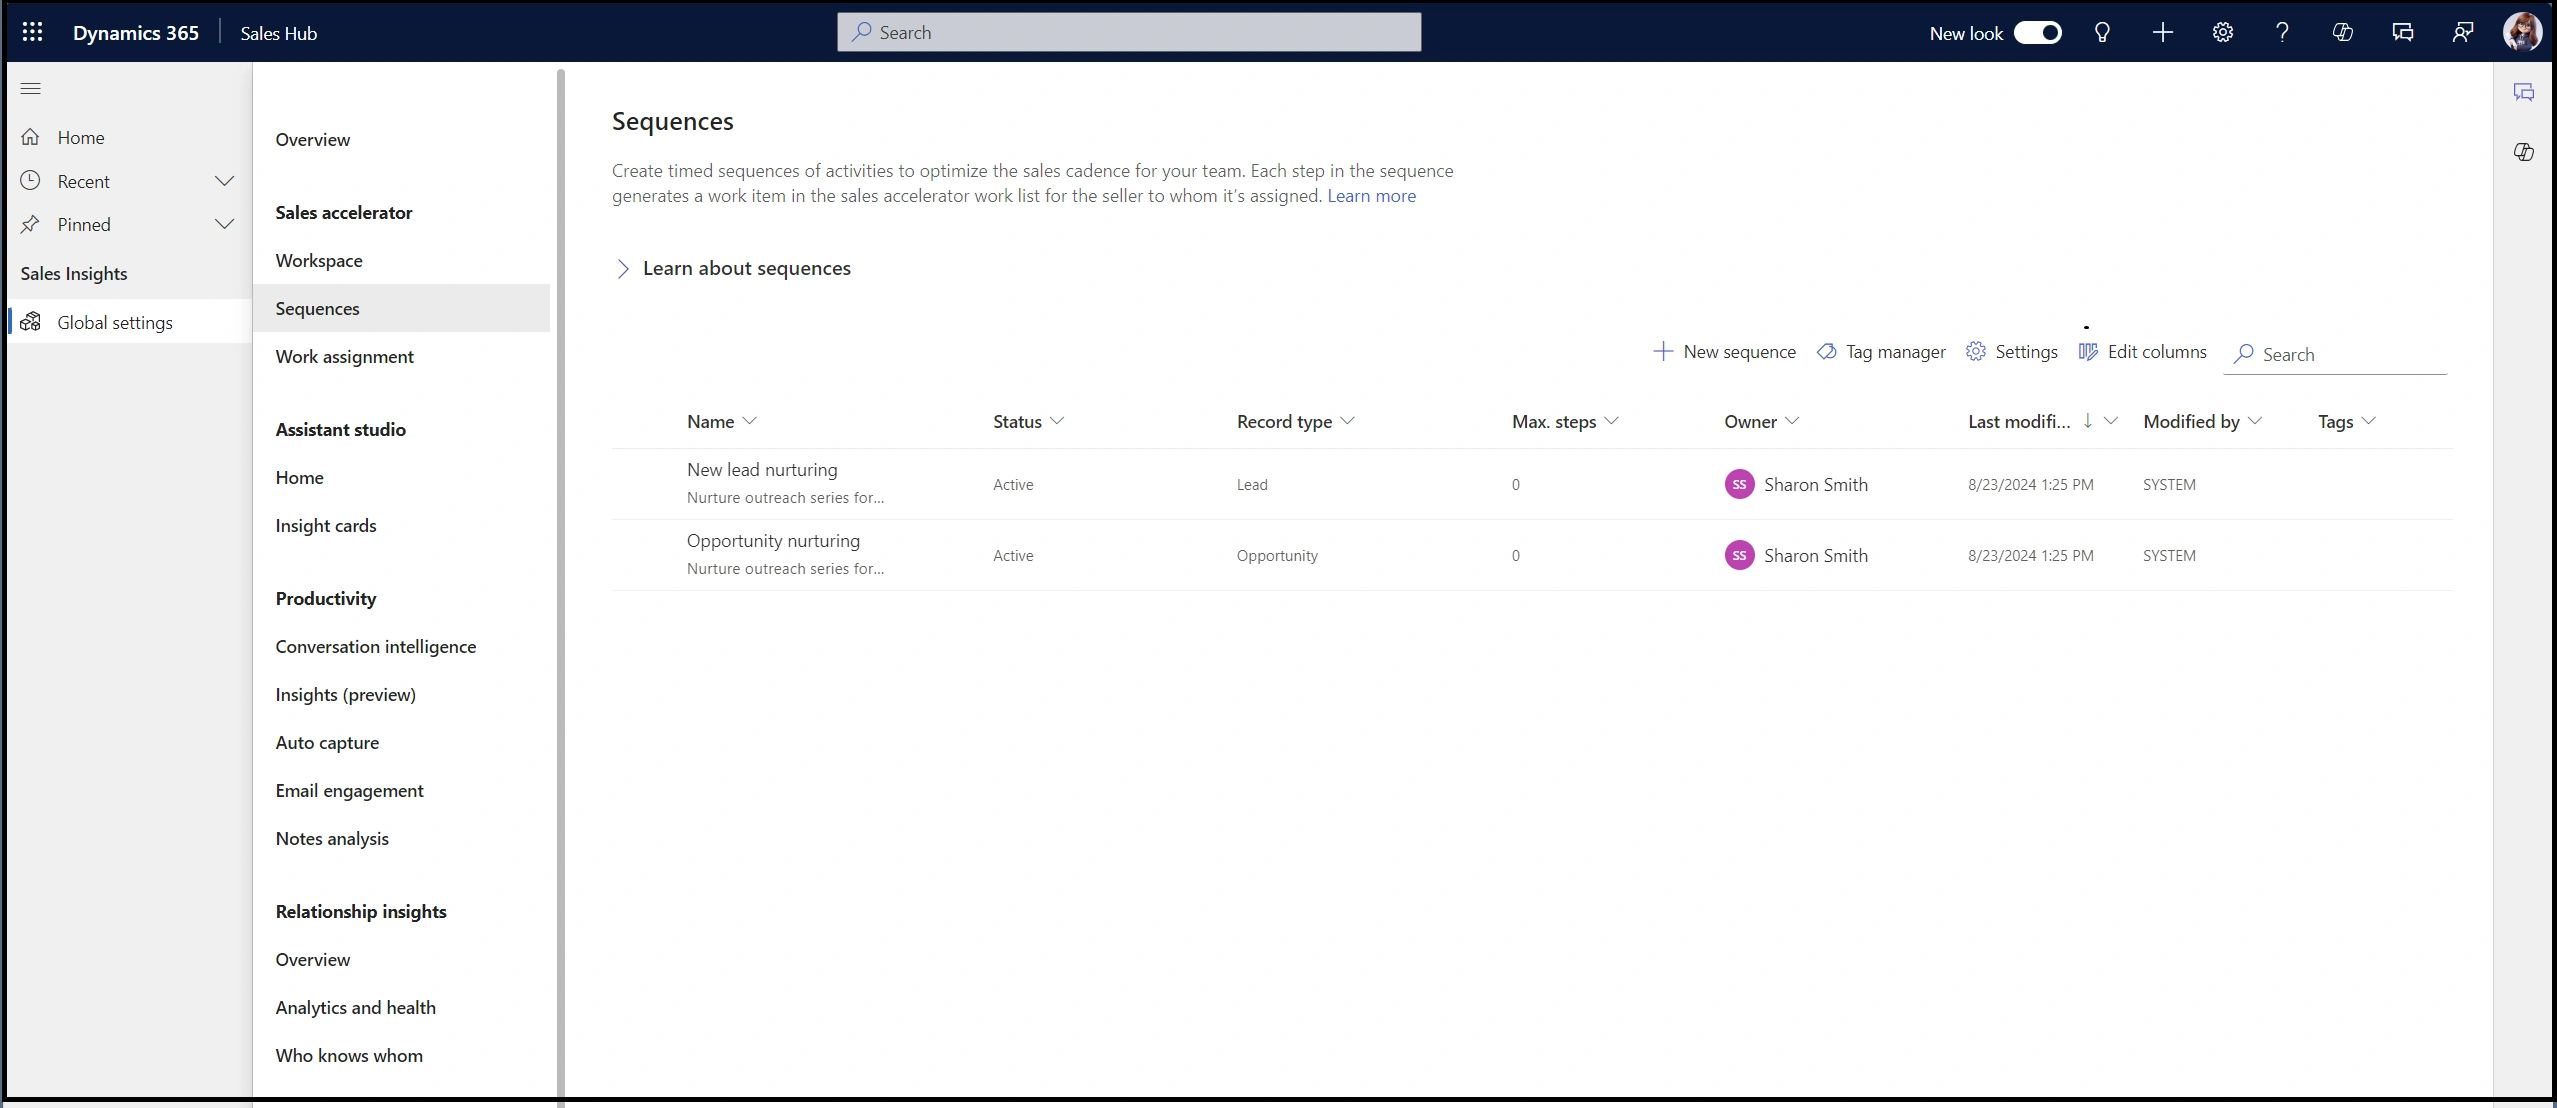The image size is (2557, 1108).
Task: Disable the New look toggle
Action: (2036, 31)
